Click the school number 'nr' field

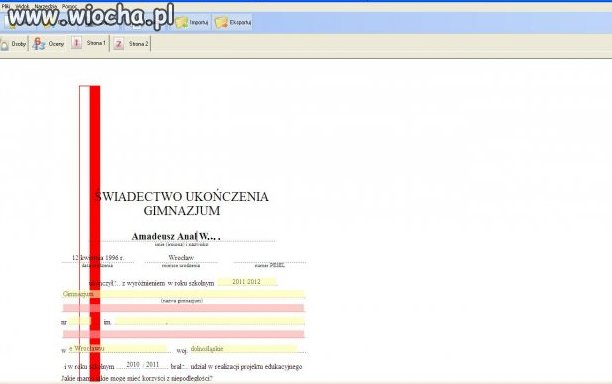(80, 321)
